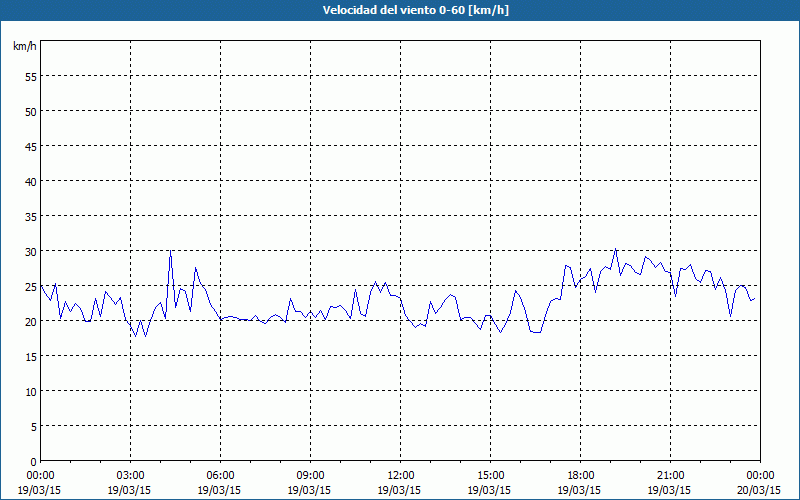
Task: Select the 20 value on y-axis
Action: [31, 321]
